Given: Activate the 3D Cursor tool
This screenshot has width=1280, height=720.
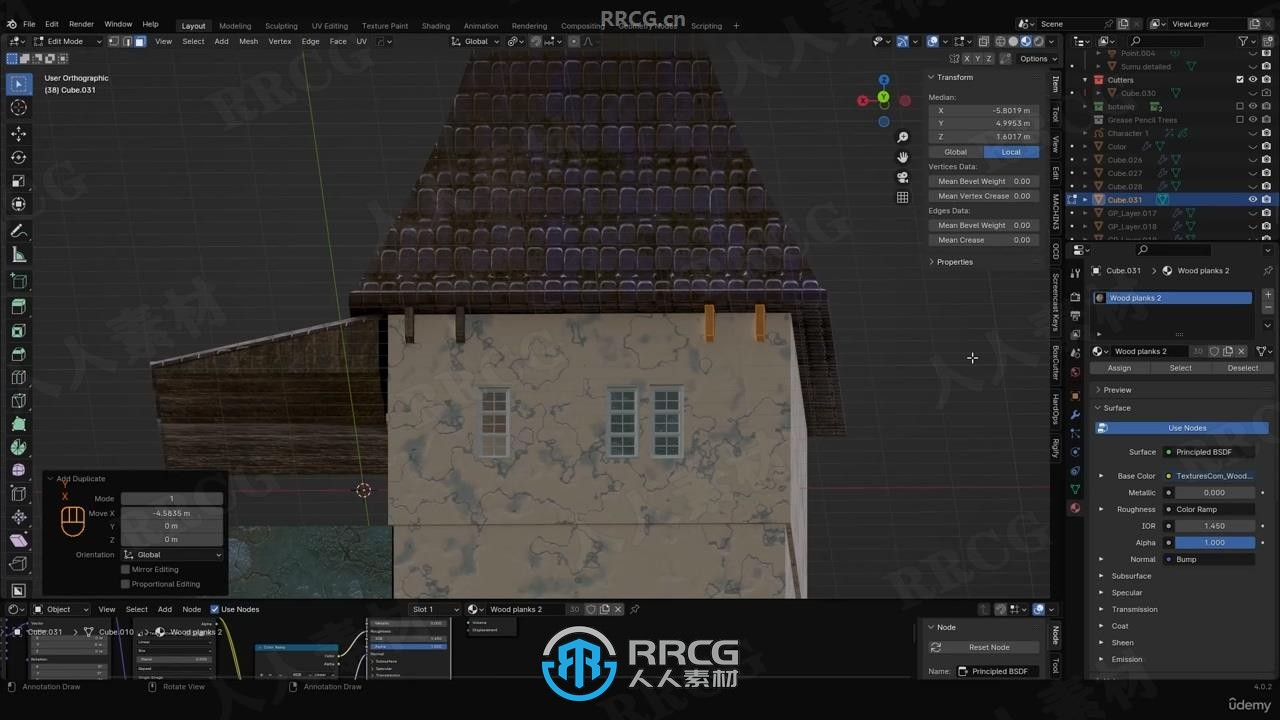Looking at the screenshot, I should (19, 108).
